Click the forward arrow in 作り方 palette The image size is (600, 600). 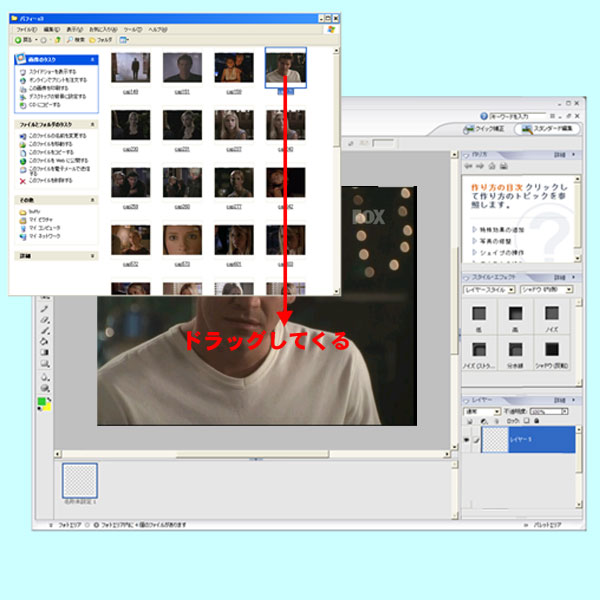tap(480, 166)
